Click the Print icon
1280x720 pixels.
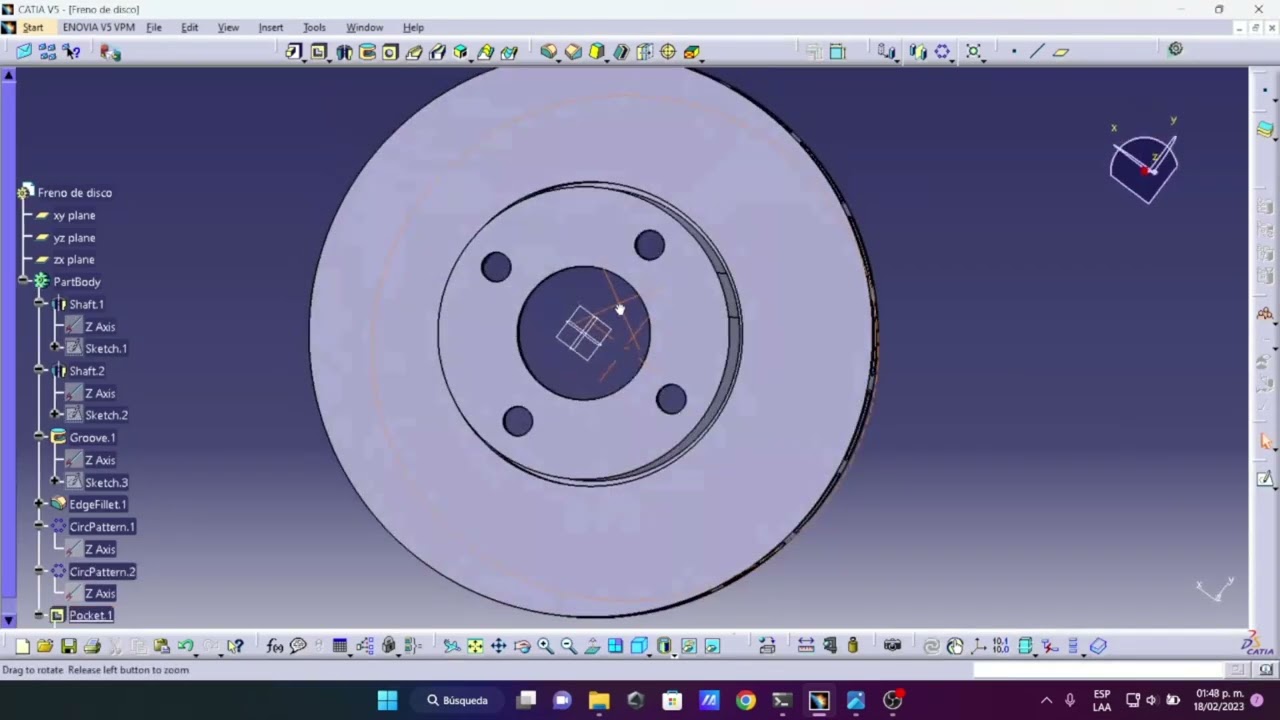click(92, 646)
